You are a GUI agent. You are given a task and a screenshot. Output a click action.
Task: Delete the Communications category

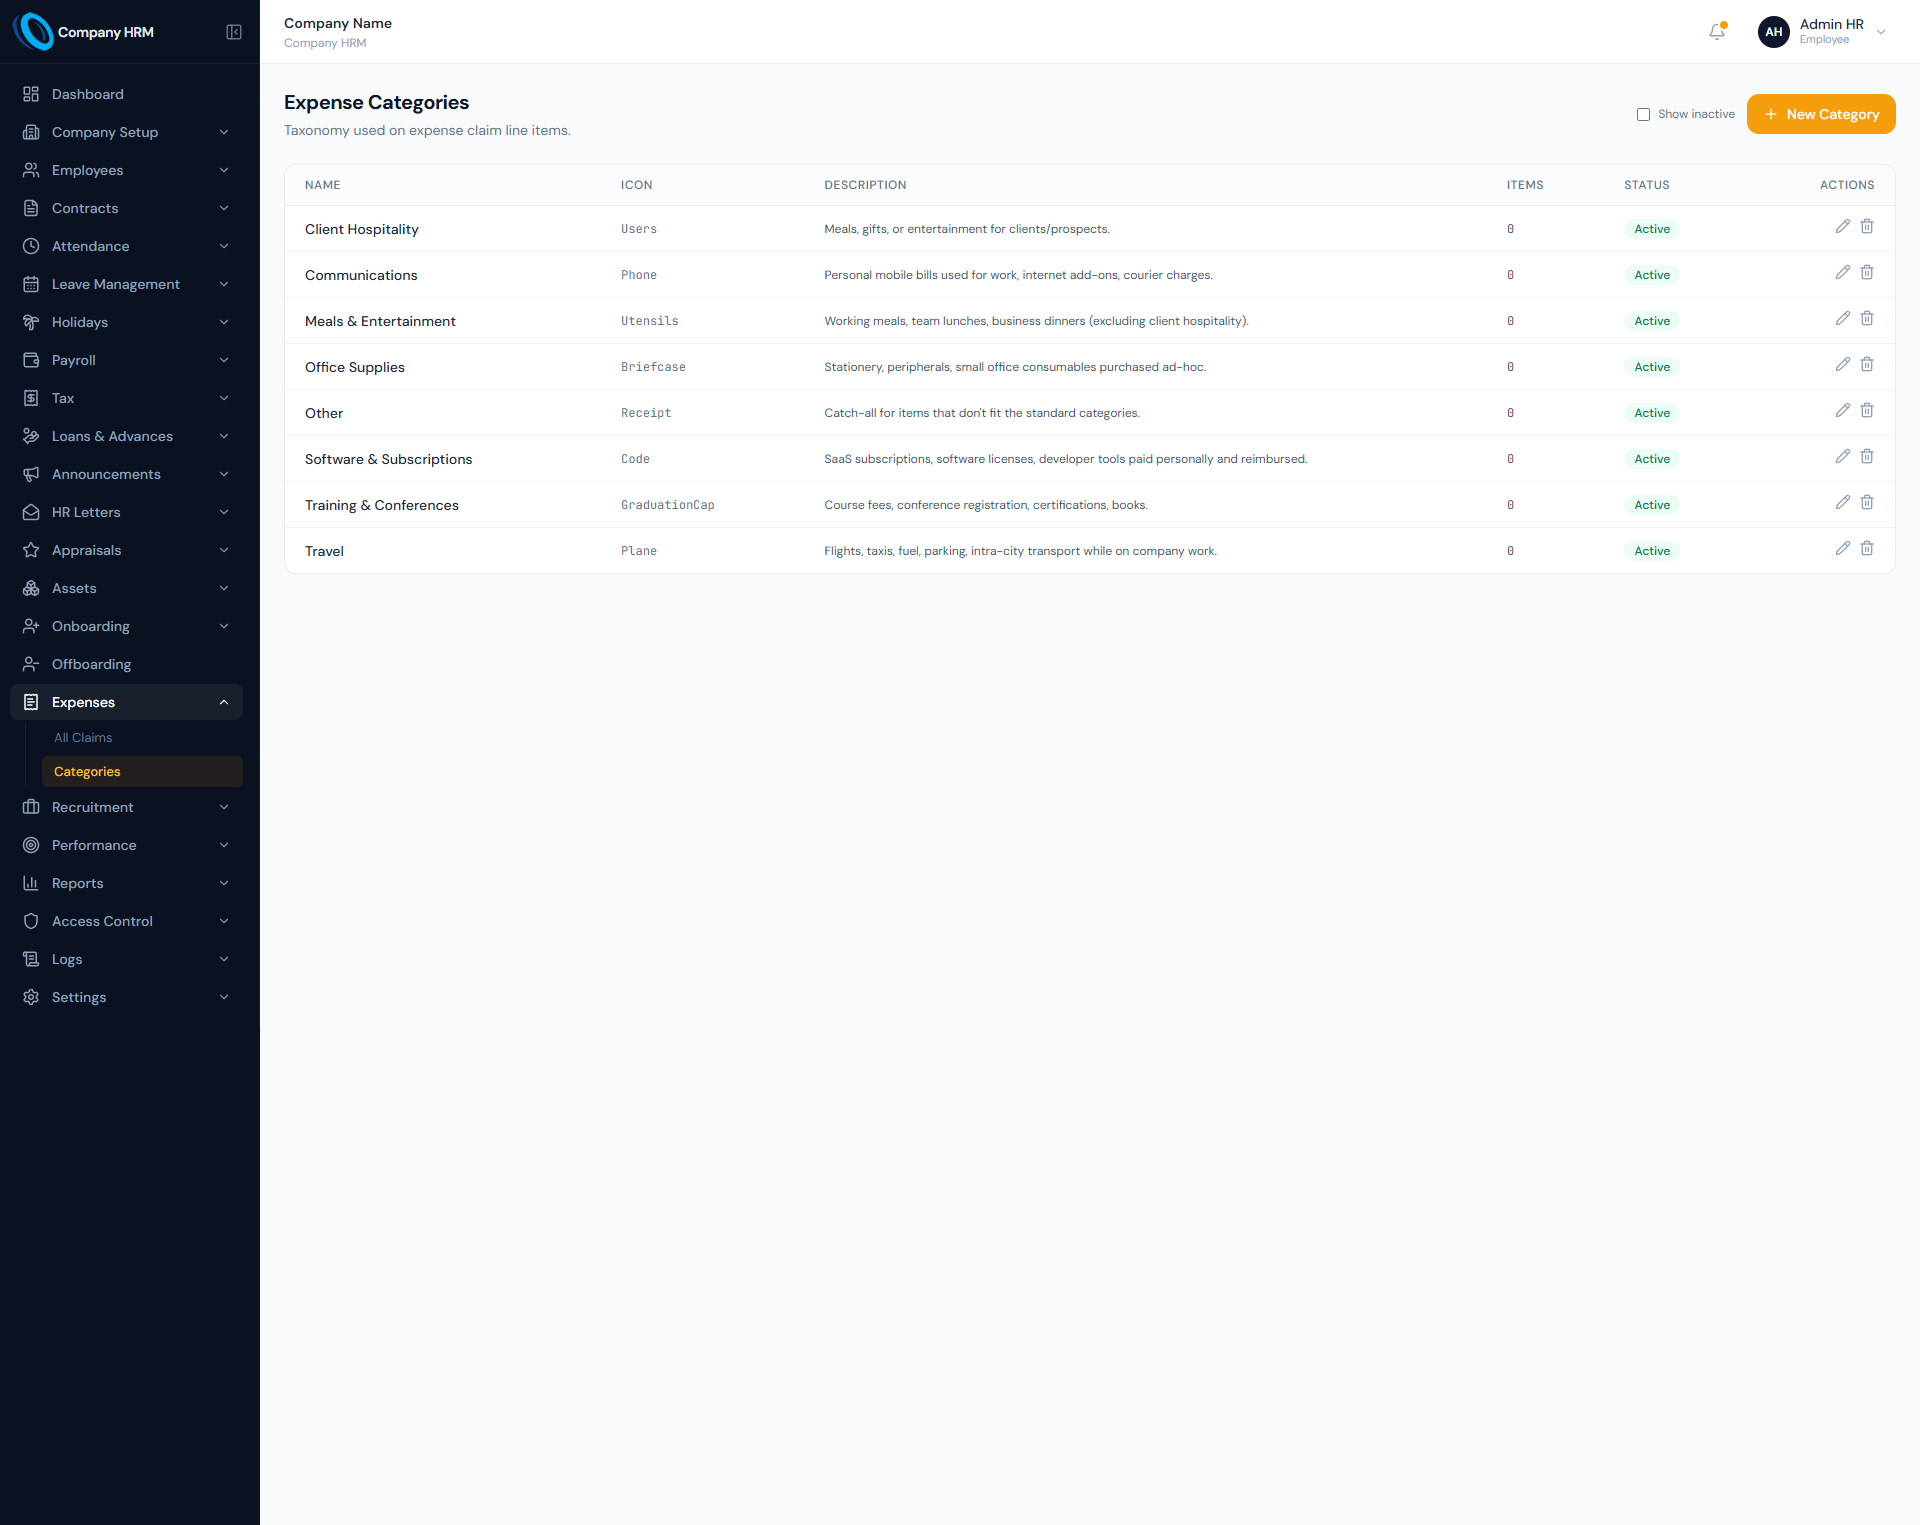[1867, 273]
